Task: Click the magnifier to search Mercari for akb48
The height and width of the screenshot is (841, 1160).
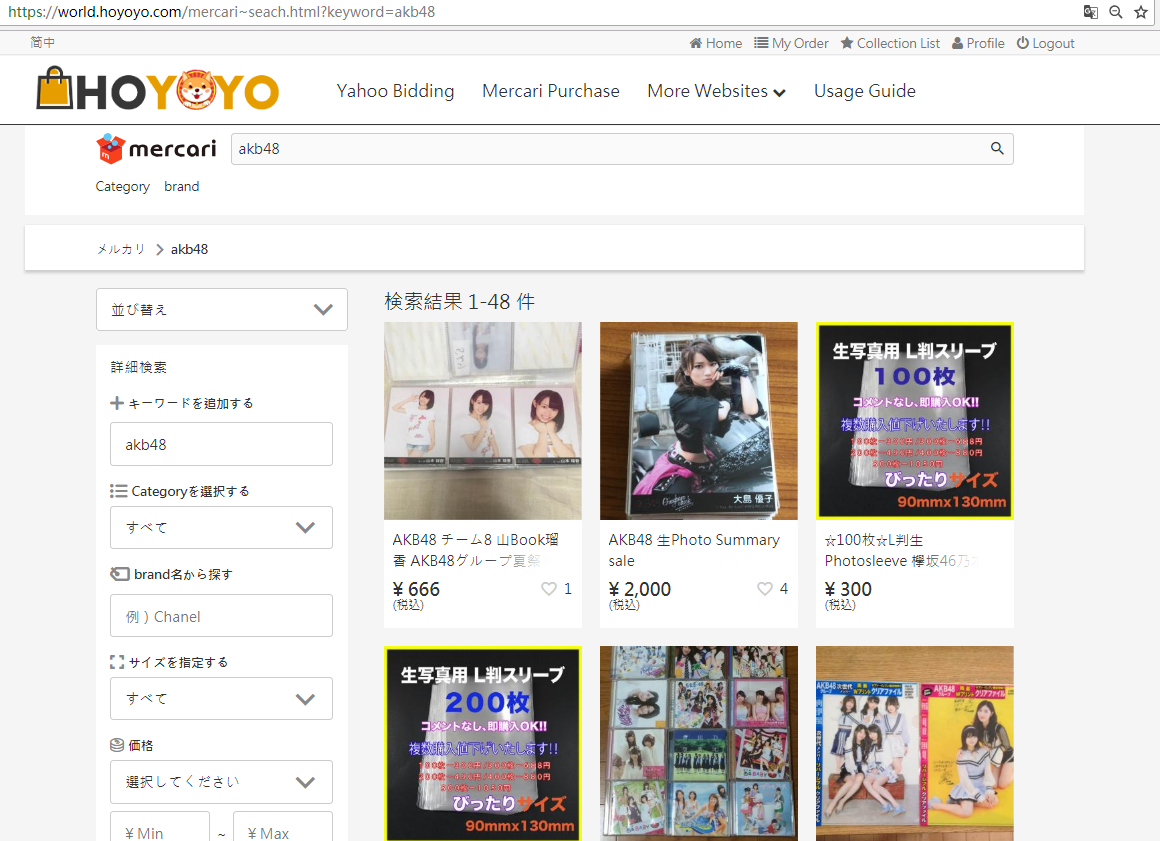Action: [x=997, y=148]
